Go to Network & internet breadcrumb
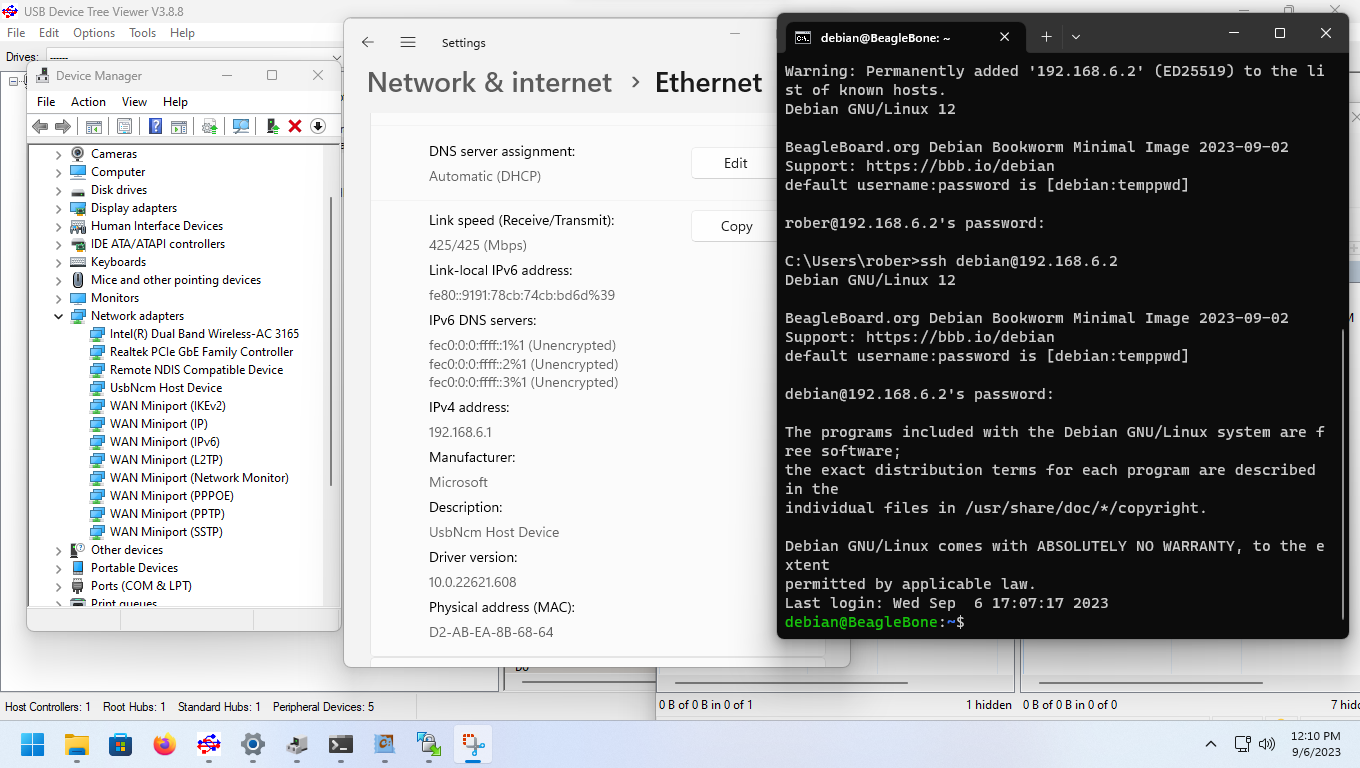This screenshot has width=1360, height=768. pyautogui.click(x=490, y=82)
